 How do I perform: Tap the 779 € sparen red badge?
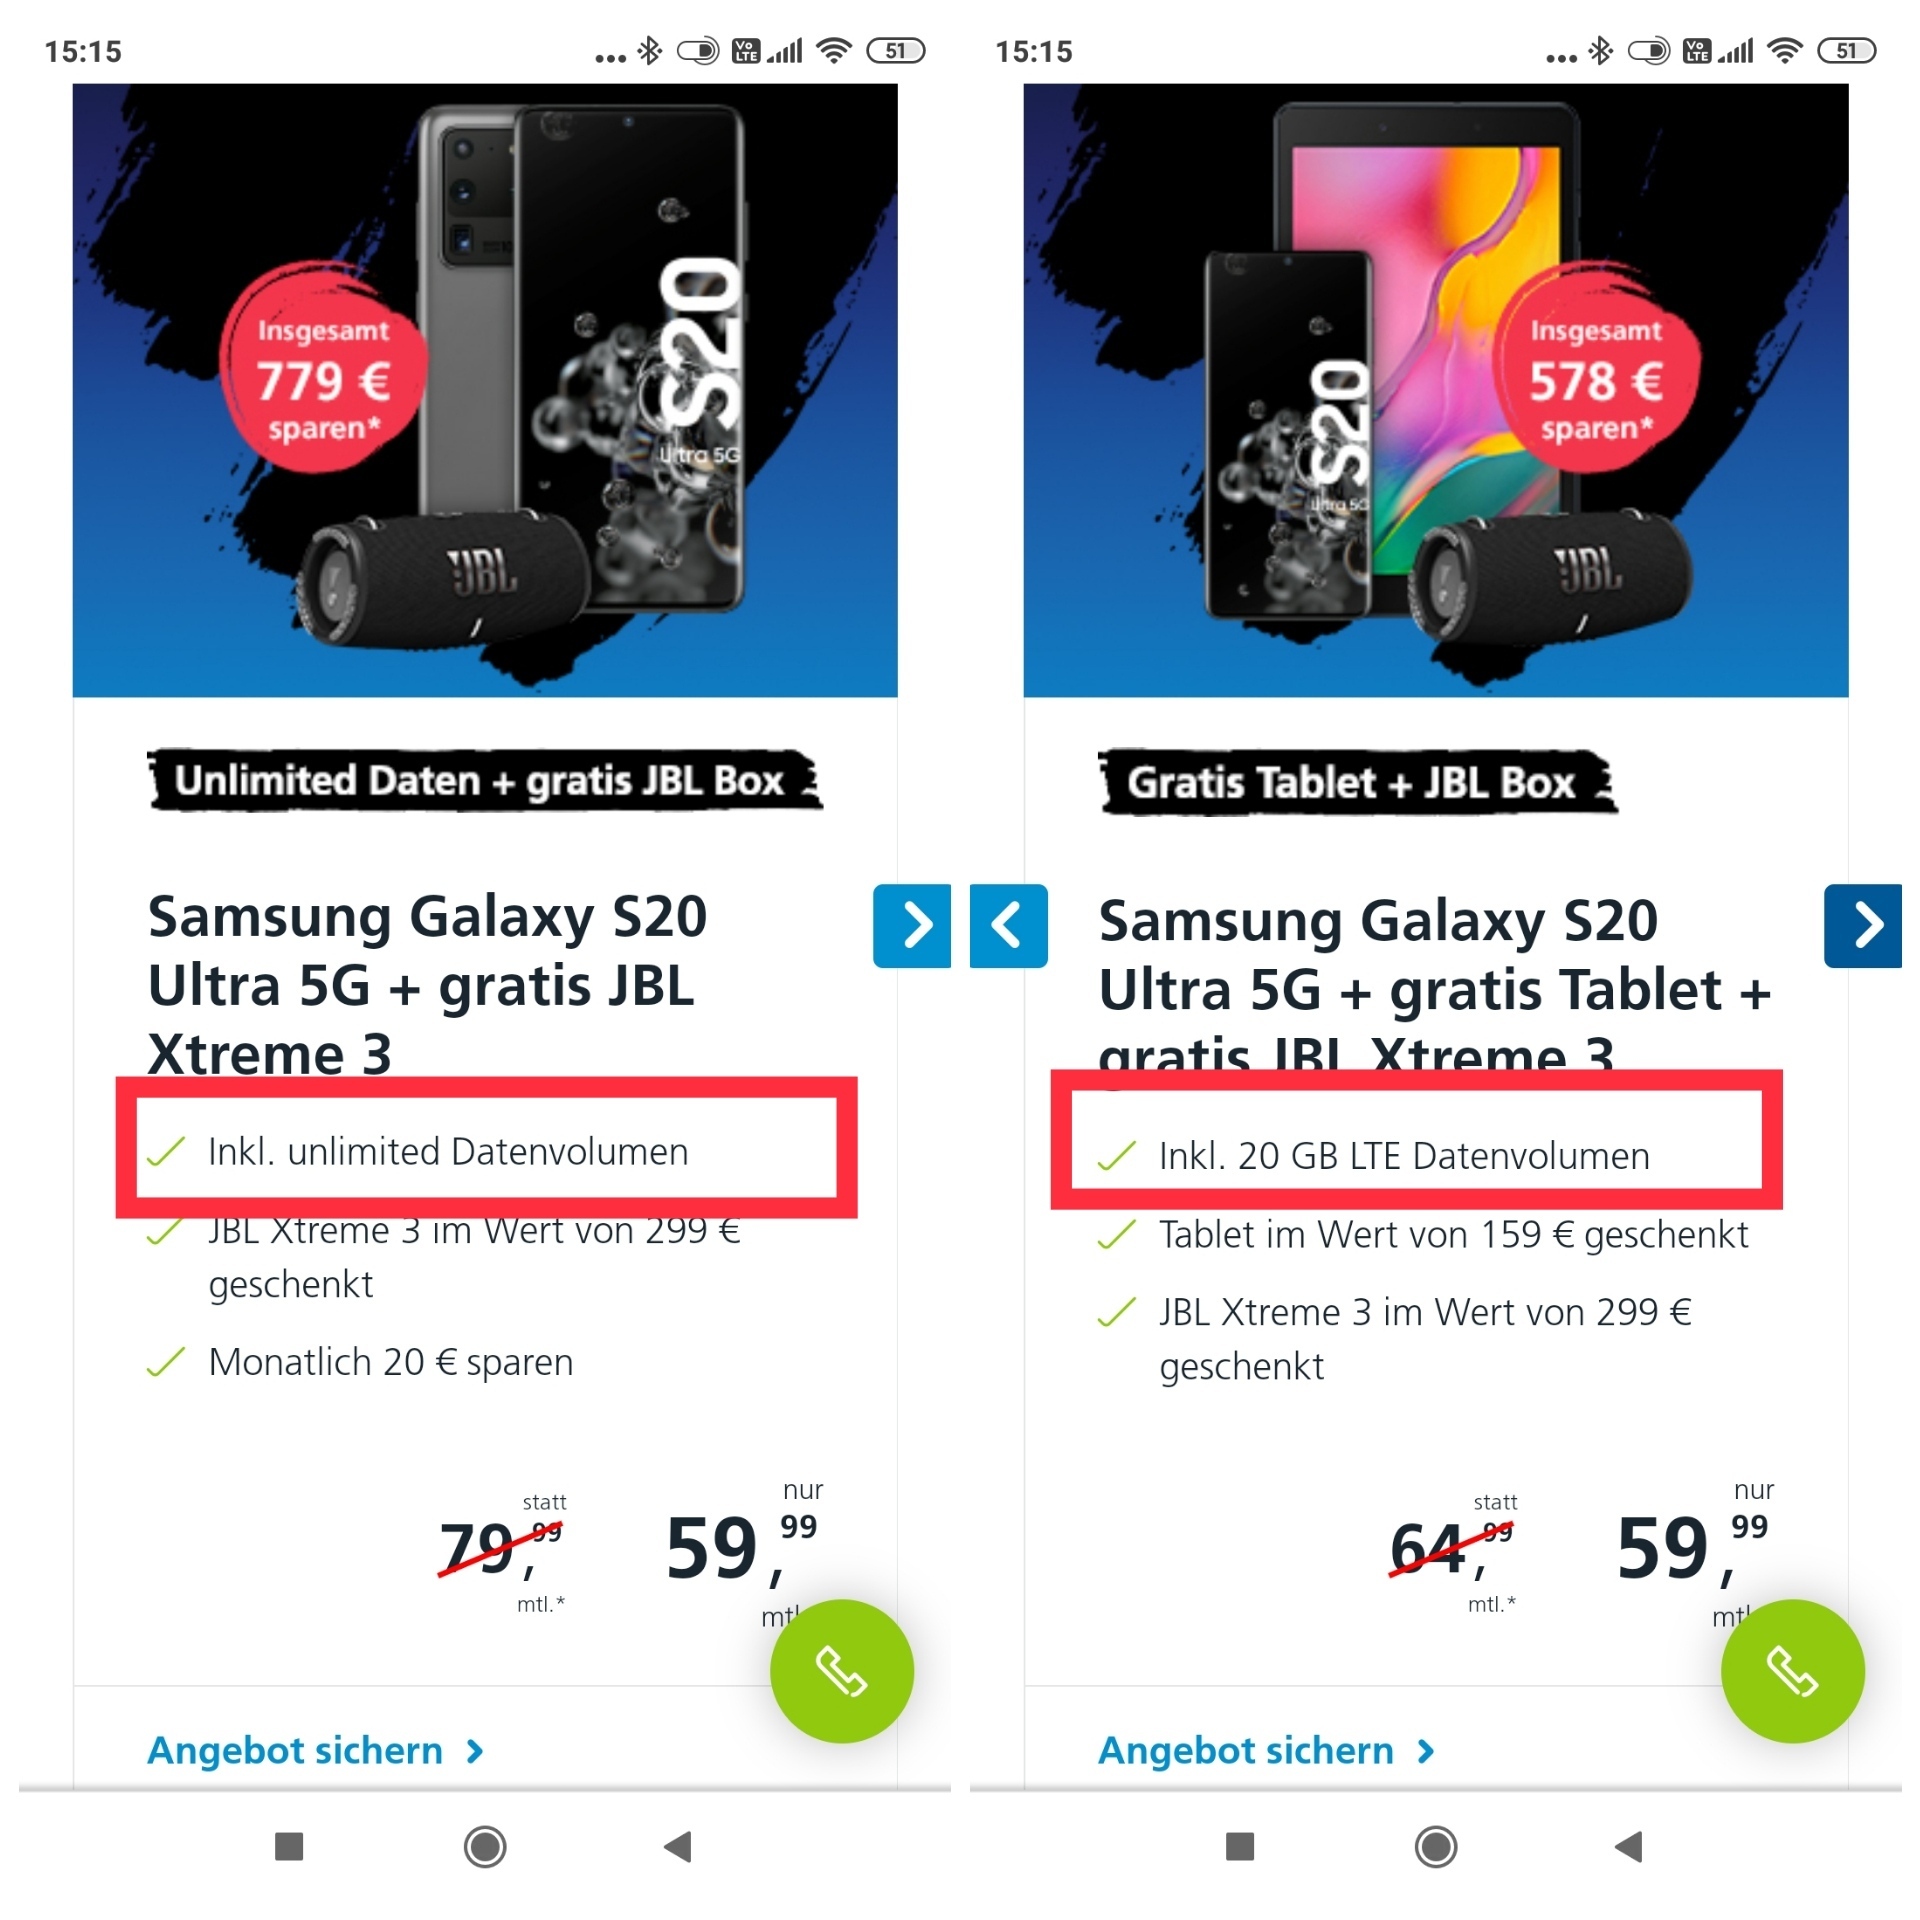[323, 367]
